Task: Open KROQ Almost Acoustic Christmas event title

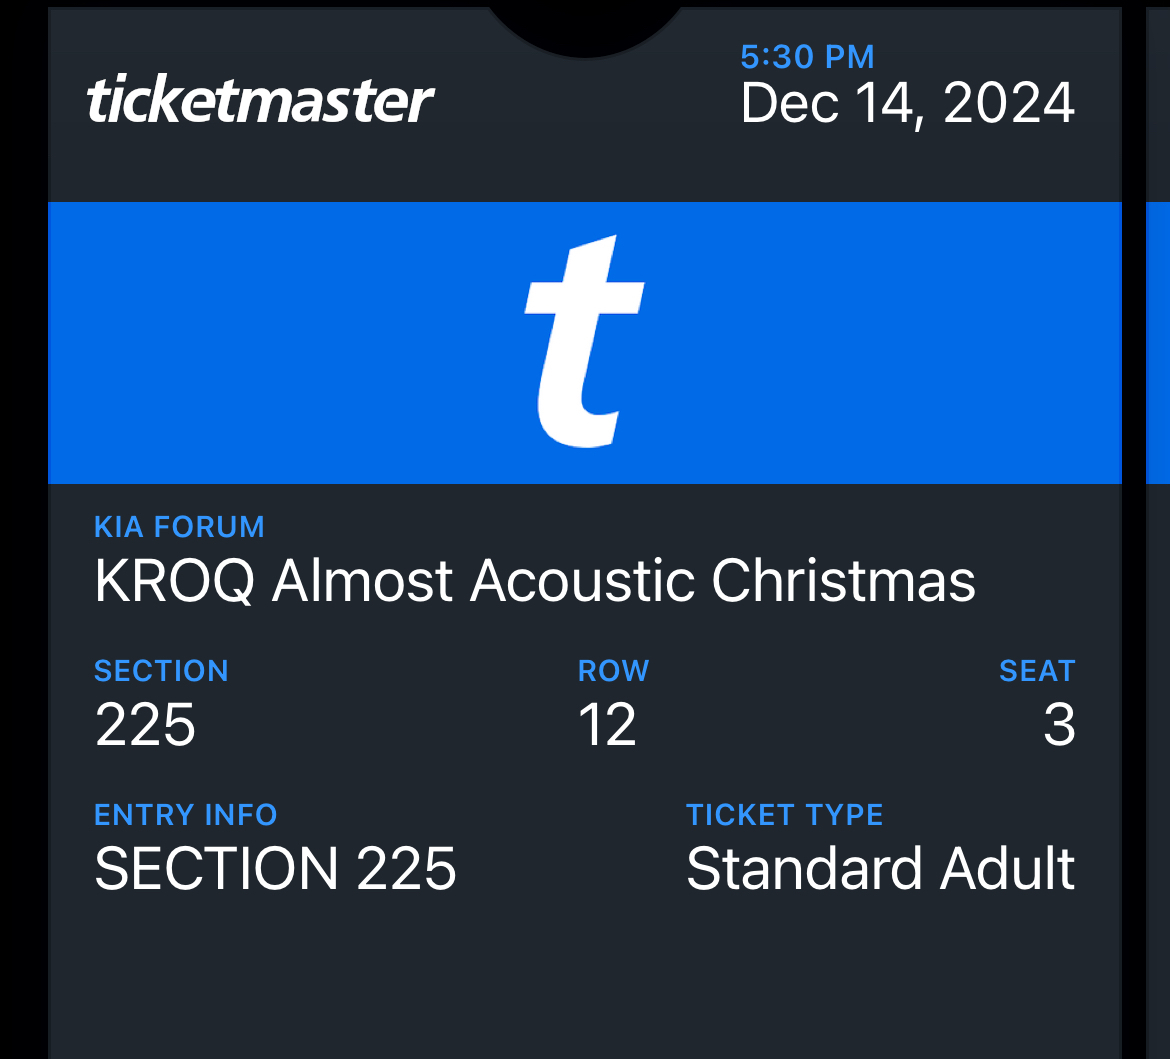Action: pyautogui.click(x=534, y=581)
